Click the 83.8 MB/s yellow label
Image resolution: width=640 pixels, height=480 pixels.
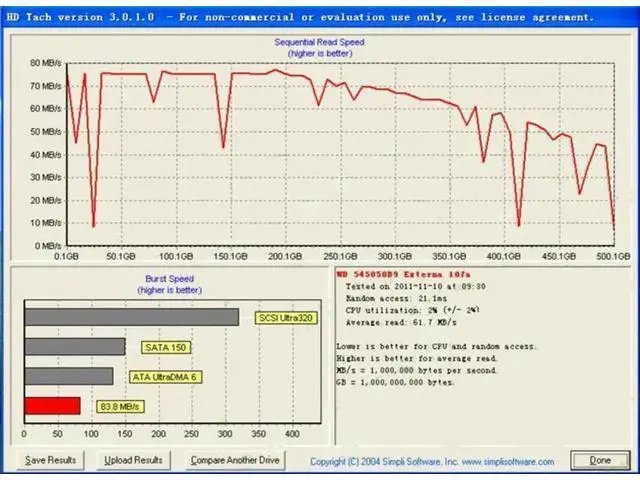[x=120, y=407]
